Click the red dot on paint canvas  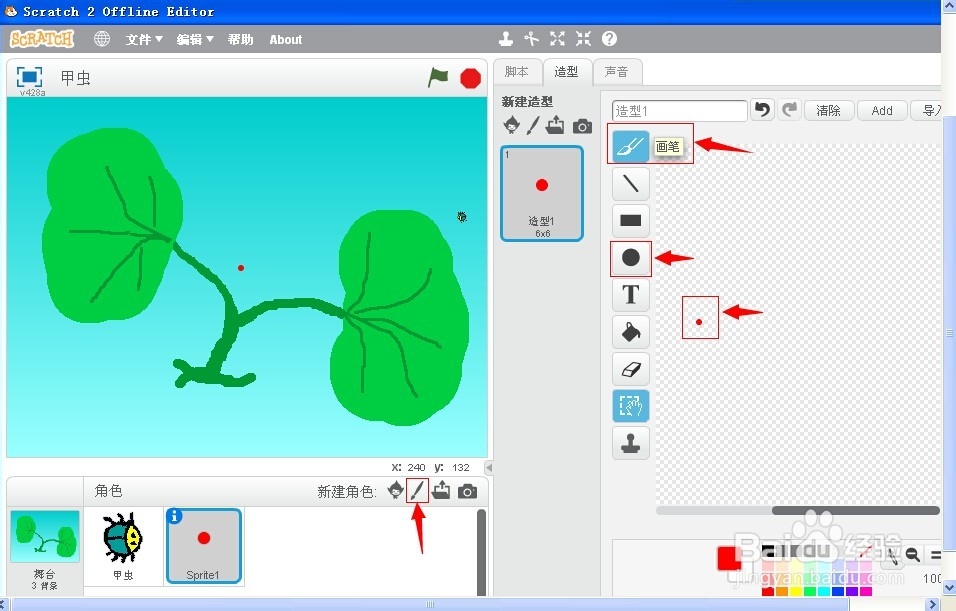tap(699, 322)
